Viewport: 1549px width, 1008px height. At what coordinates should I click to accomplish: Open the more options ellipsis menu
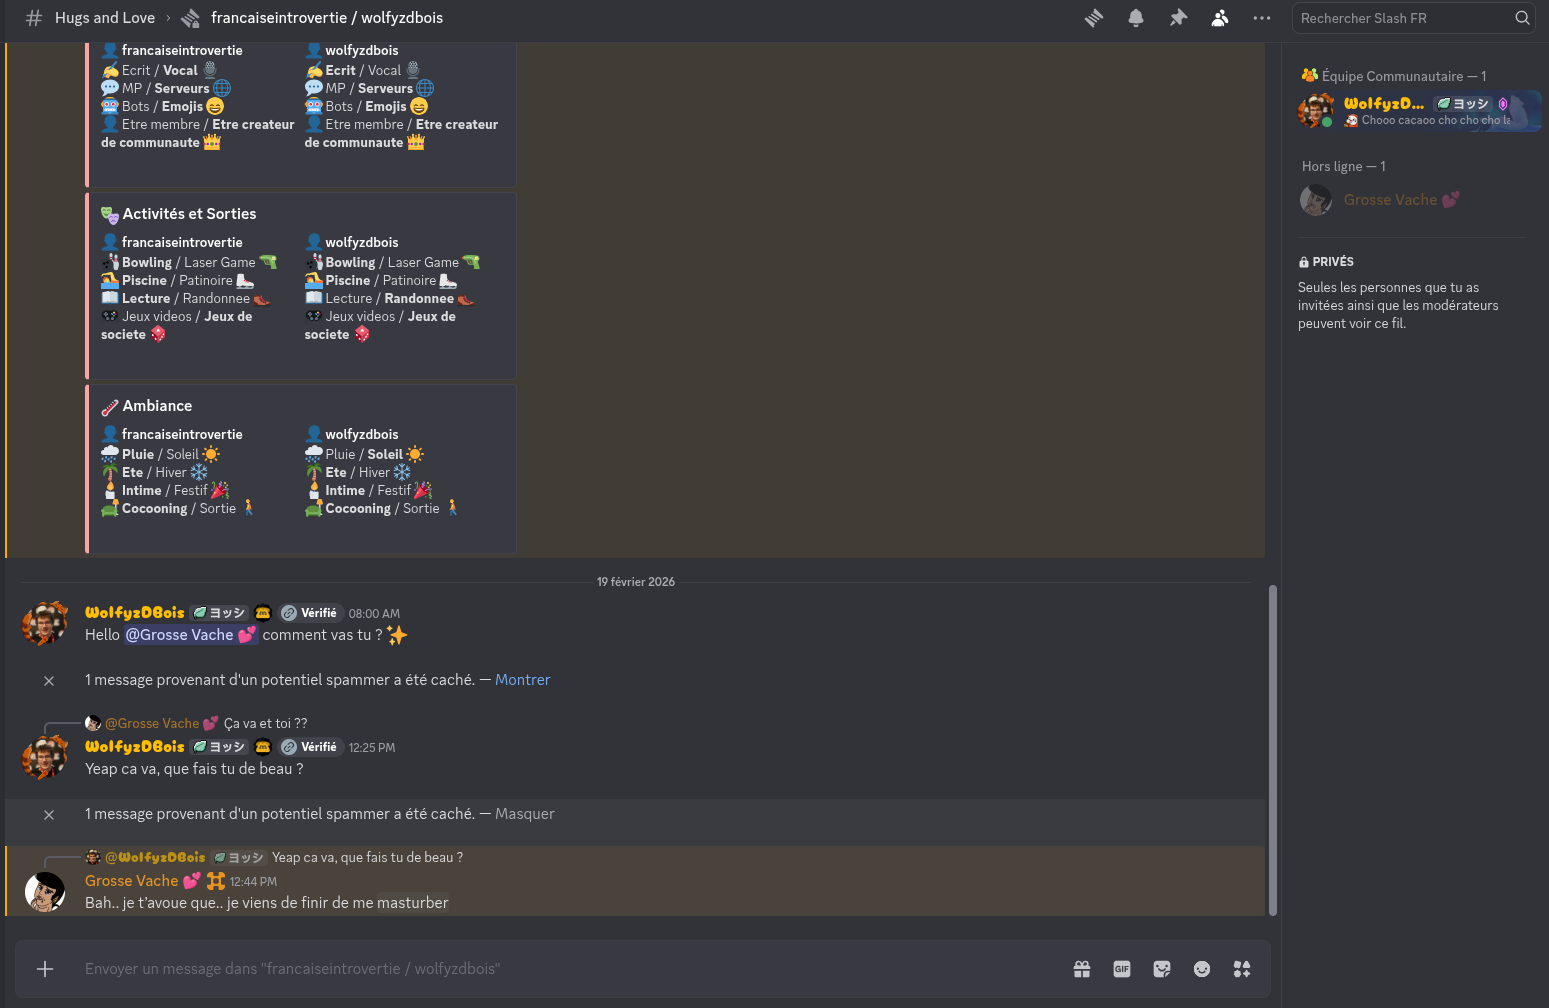coord(1262,18)
